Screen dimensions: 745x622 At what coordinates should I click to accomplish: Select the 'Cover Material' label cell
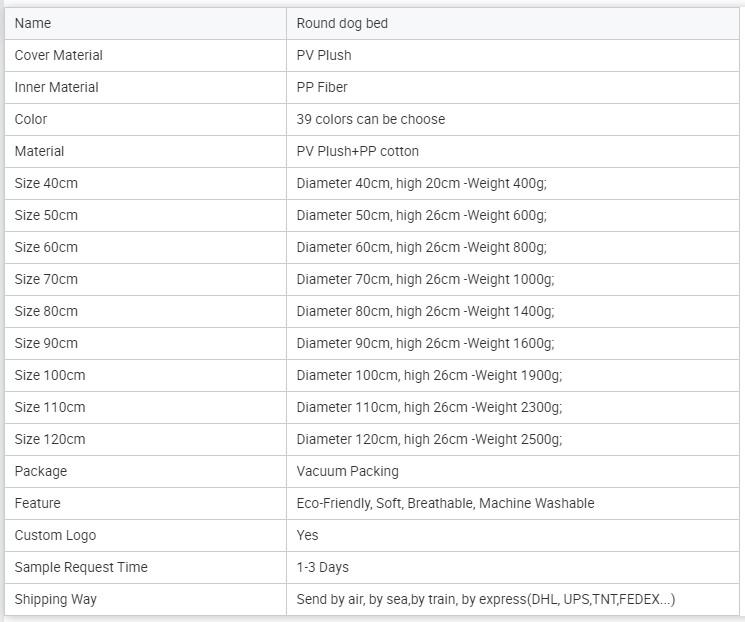point(145,56)
